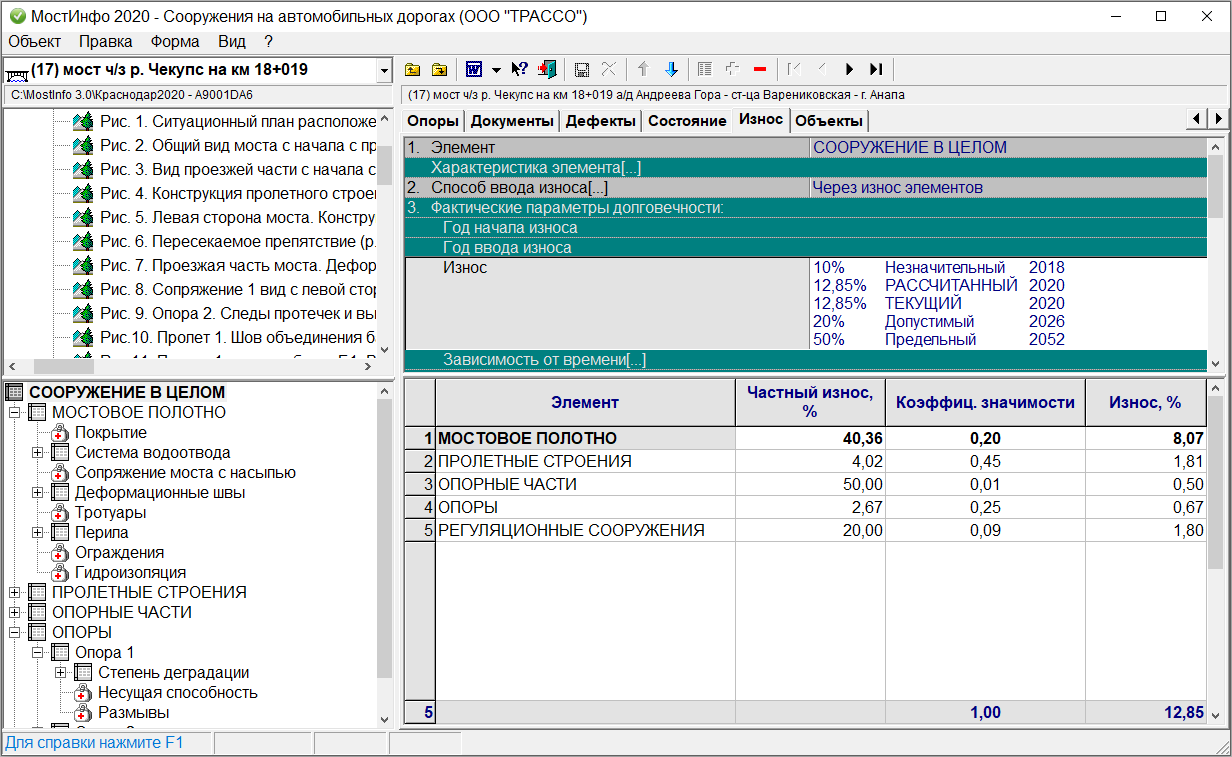
Task: Click medical bag icon beside Покрытие
Action: [x=59, y=433]
